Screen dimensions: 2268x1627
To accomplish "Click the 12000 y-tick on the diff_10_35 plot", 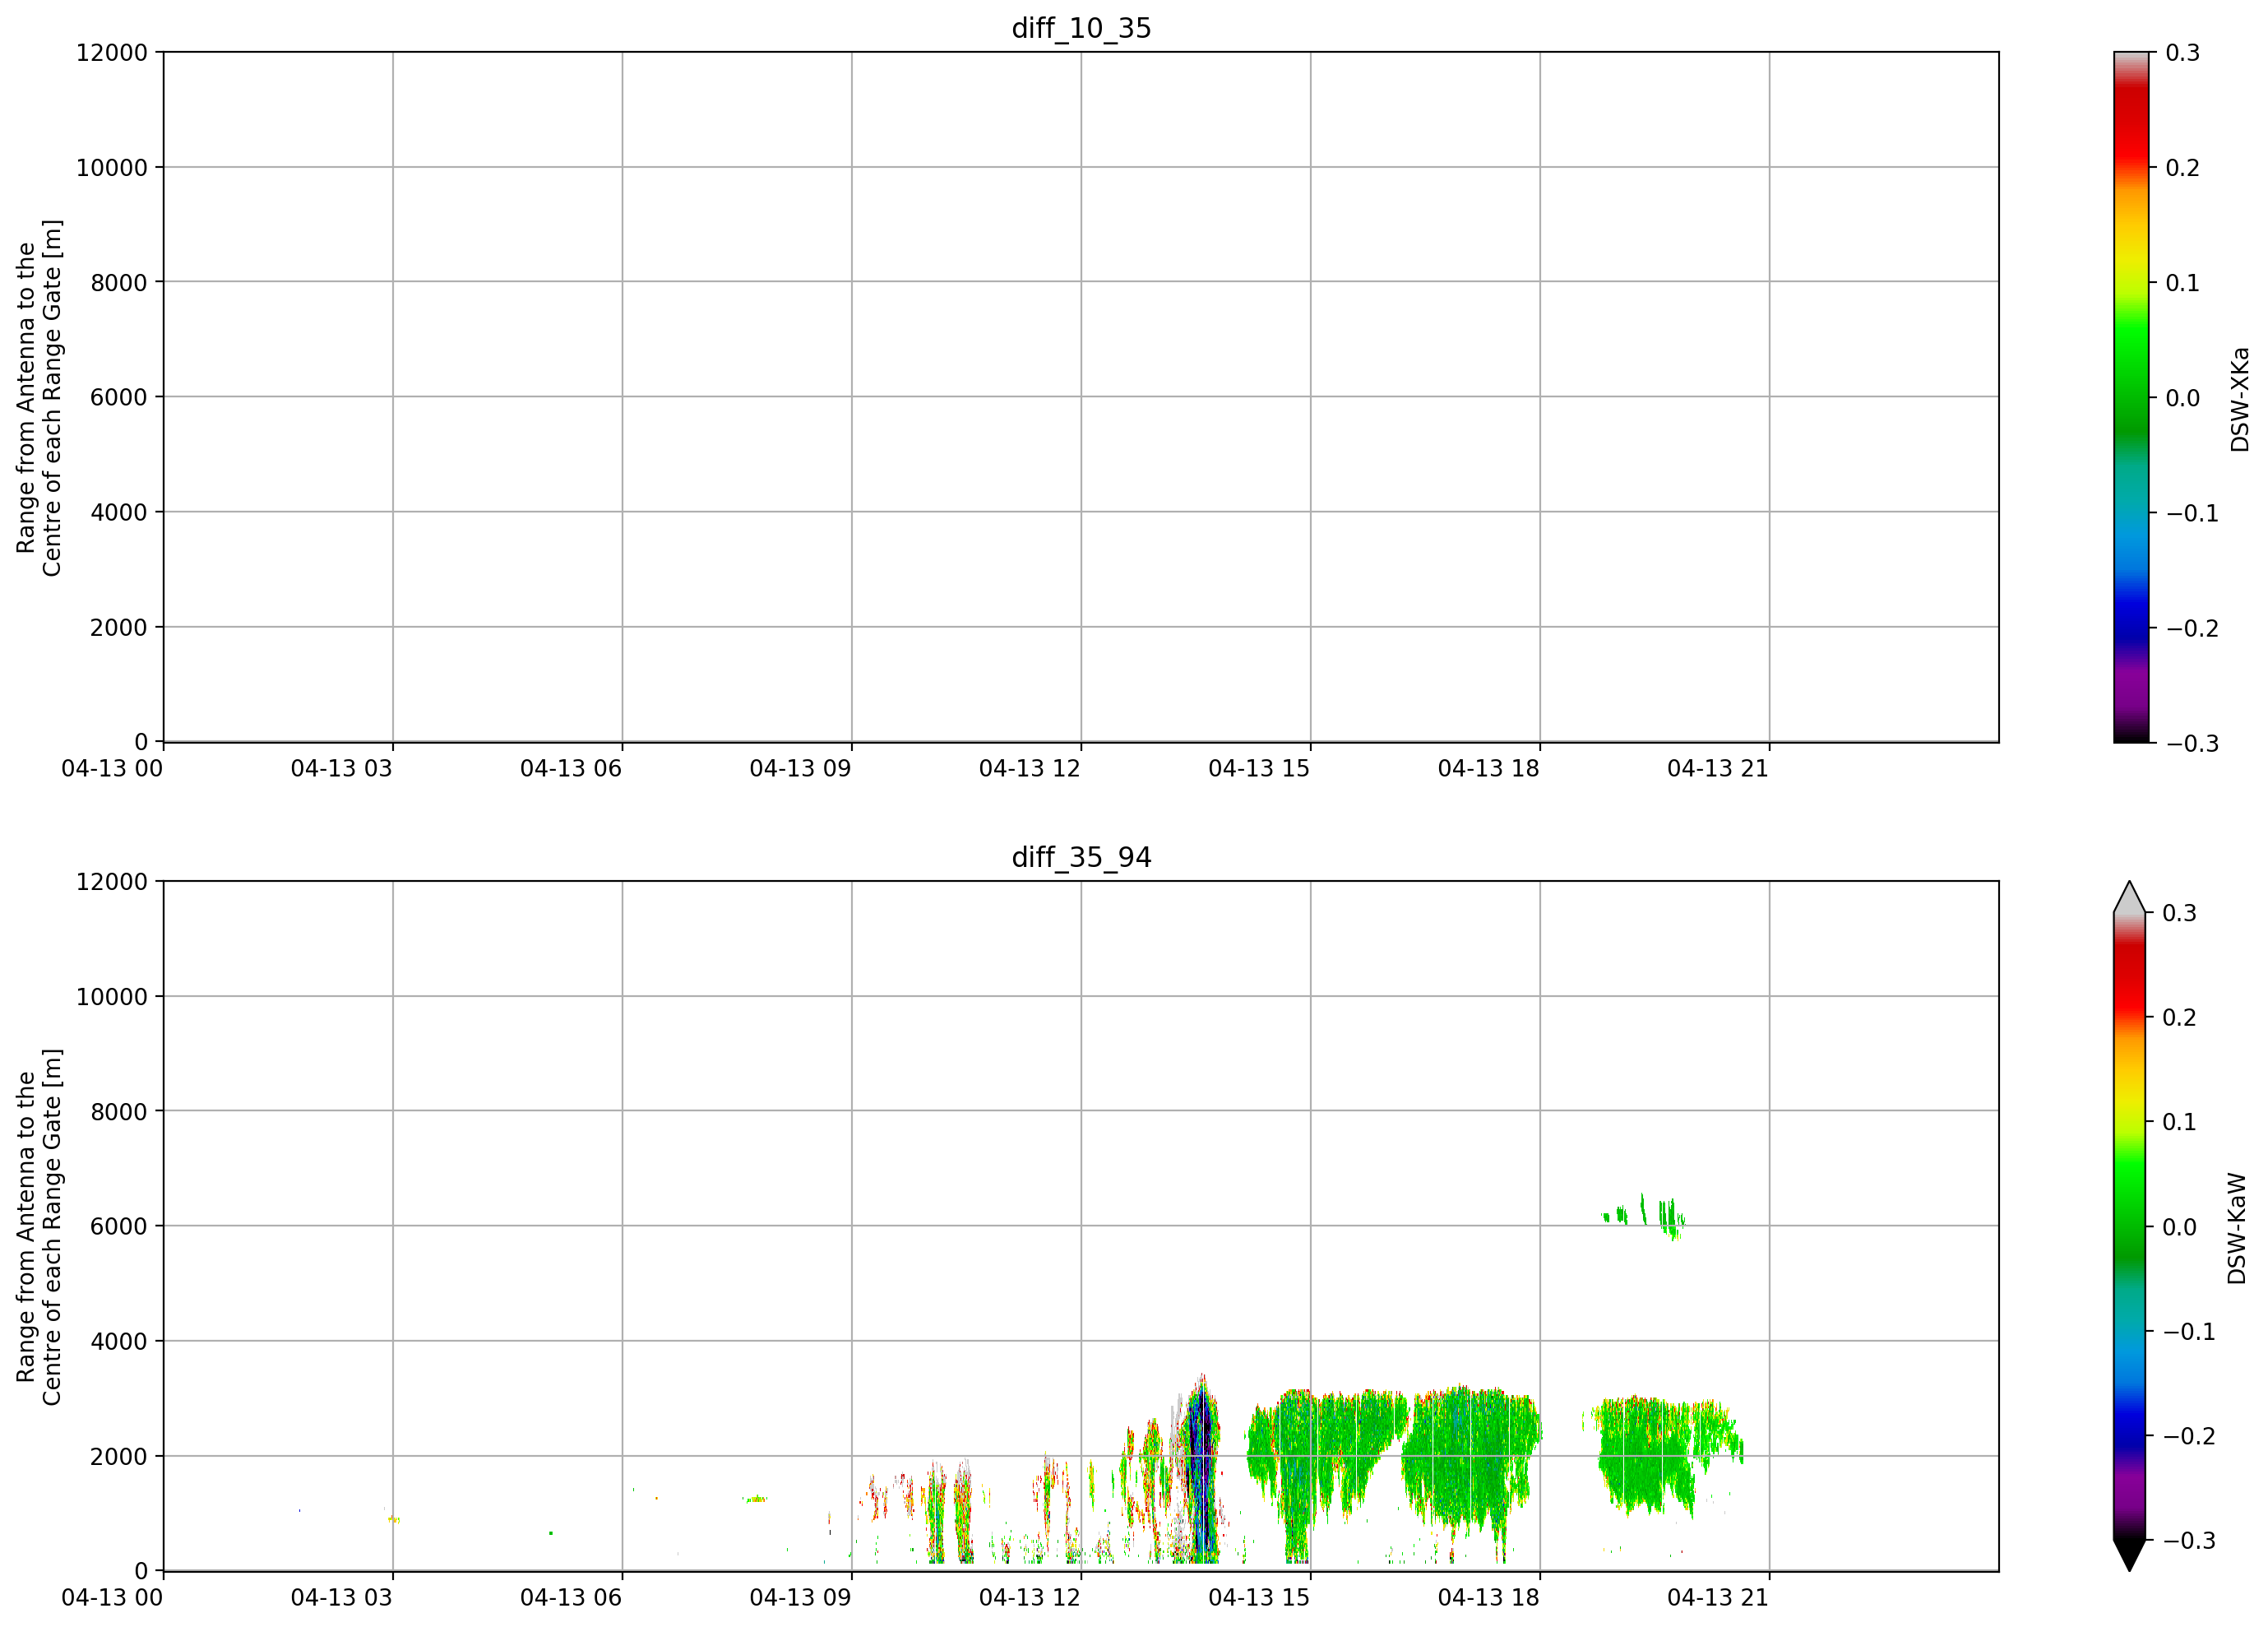I will (112, 53).
